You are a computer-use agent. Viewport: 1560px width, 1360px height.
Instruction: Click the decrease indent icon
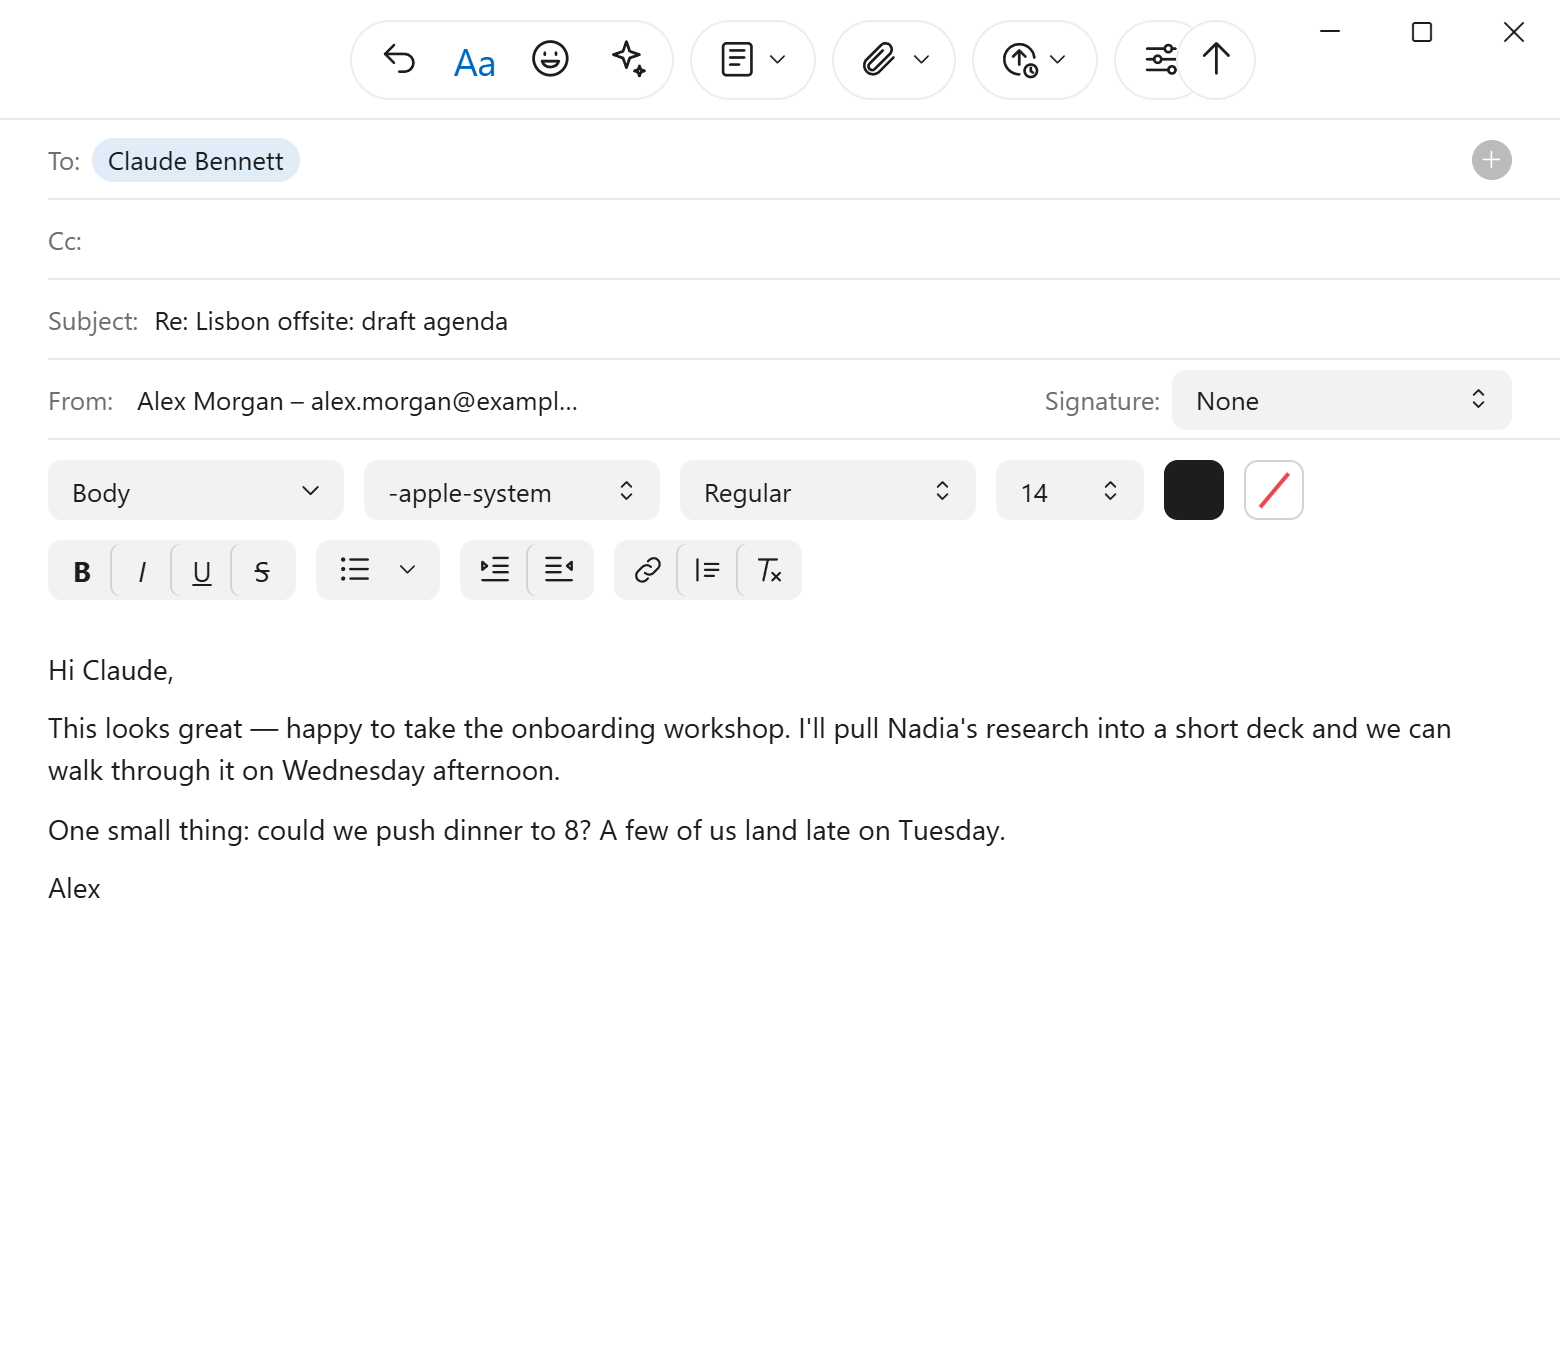559,570
